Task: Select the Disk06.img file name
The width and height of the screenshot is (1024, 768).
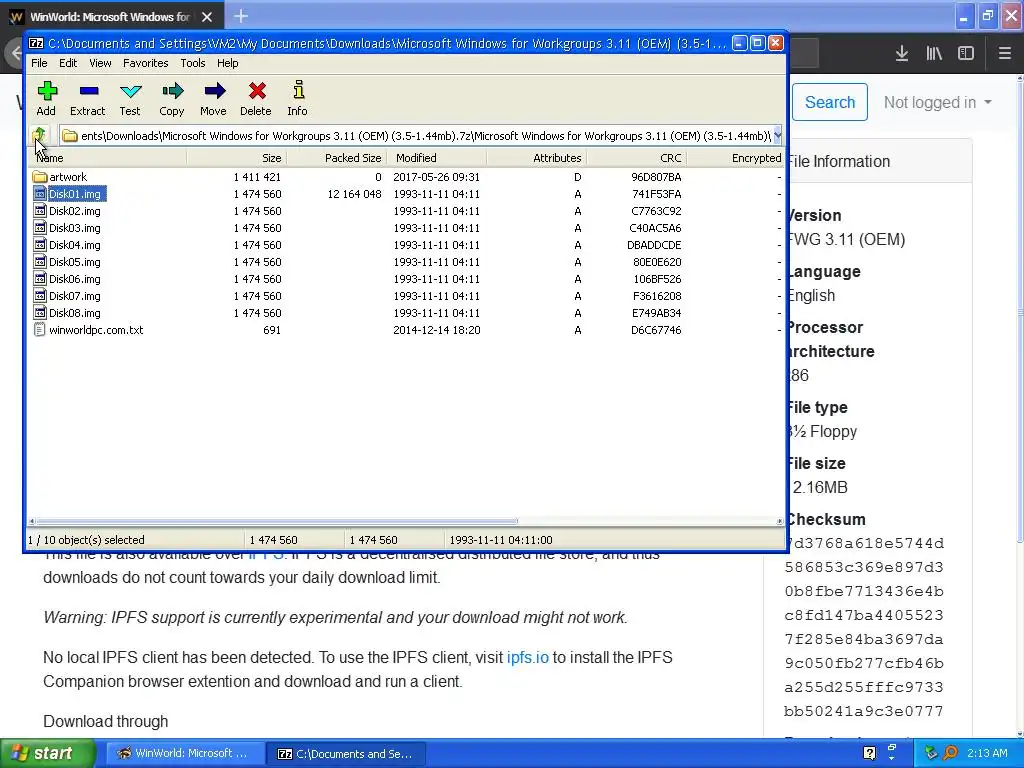Action: point(74,279)
